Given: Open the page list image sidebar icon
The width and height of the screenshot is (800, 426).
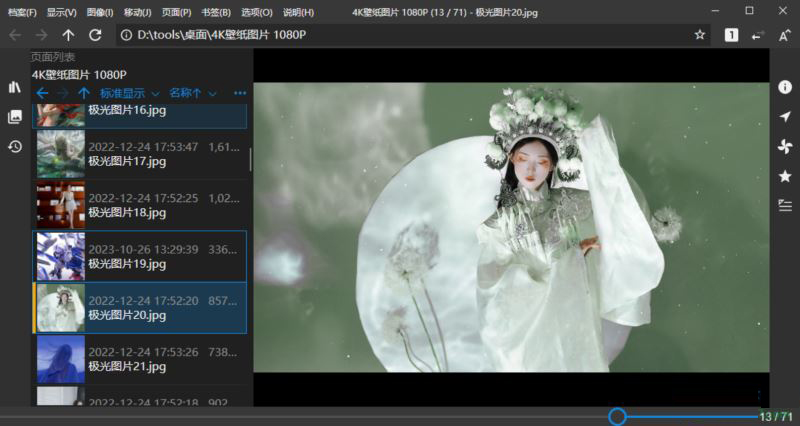Looking at the screenshot, I should pyautogui.click(x=15, y=117).
